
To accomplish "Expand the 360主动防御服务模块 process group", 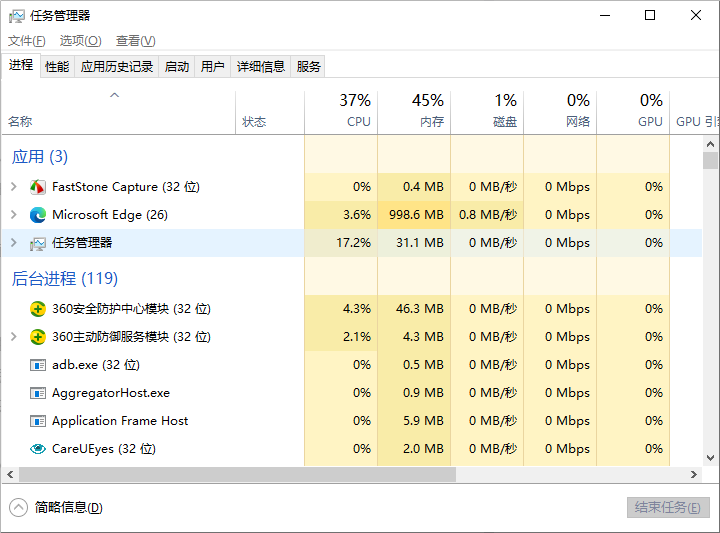I will coord(14,337).
